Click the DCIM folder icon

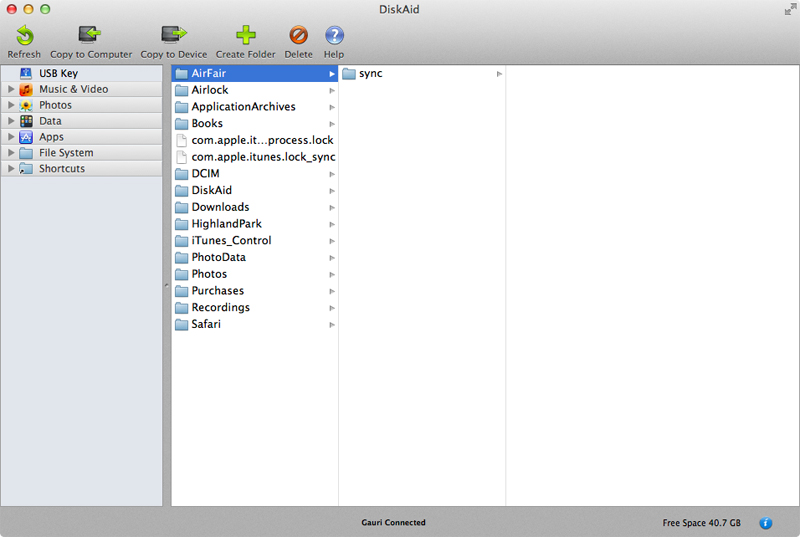click(x=181, y=174)
